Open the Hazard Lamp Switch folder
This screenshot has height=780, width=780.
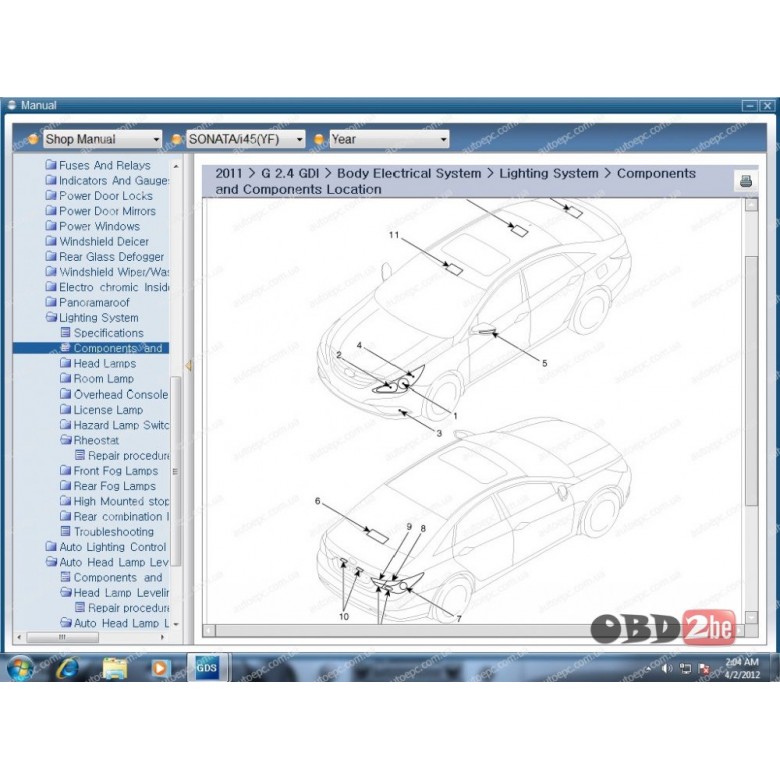(x=114, y=425)
